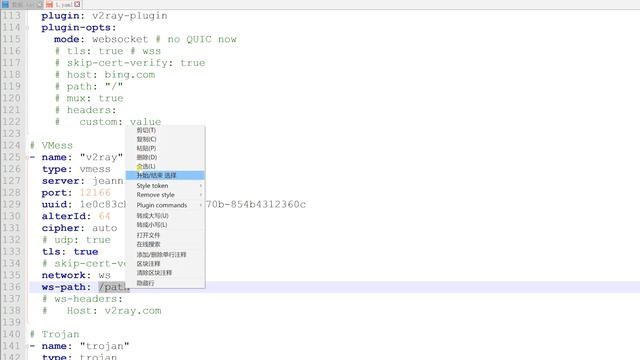The height and width of the screenshot is (360, 640).
Task: Click the alterId value 64
Action: click(x=104, y=216)
